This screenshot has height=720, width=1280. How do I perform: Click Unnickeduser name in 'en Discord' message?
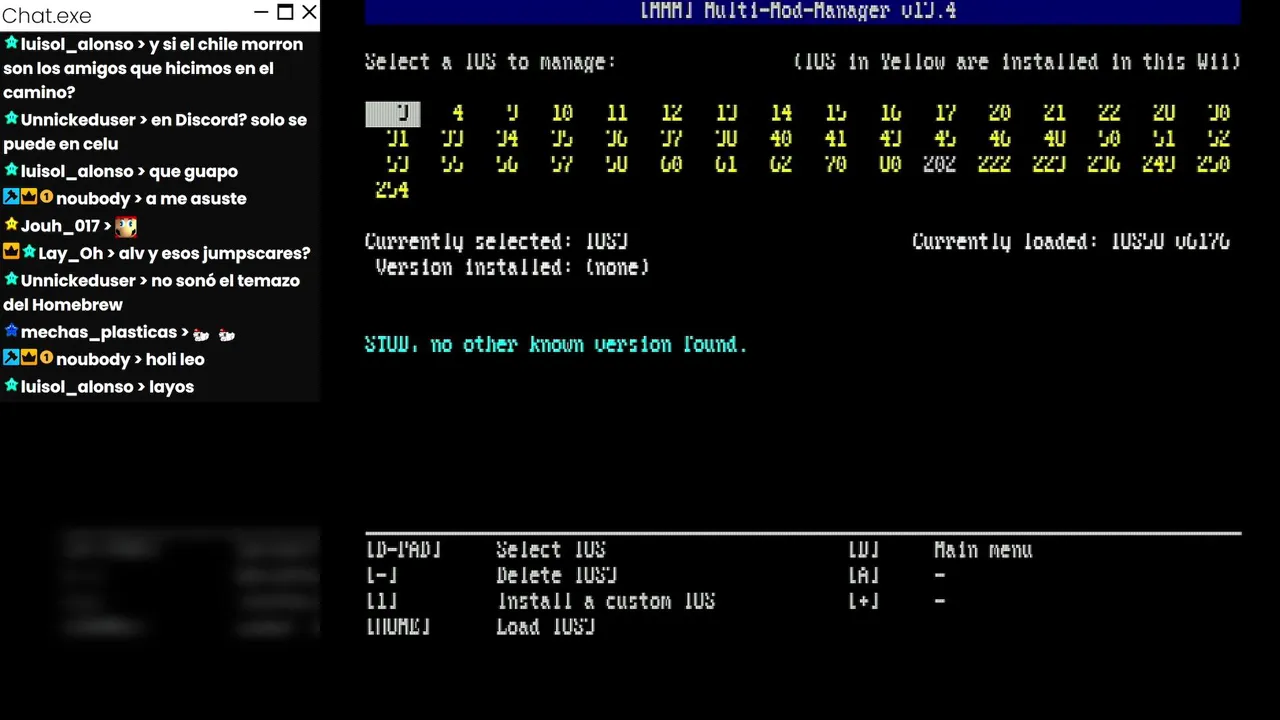click(x=78, y=120)
